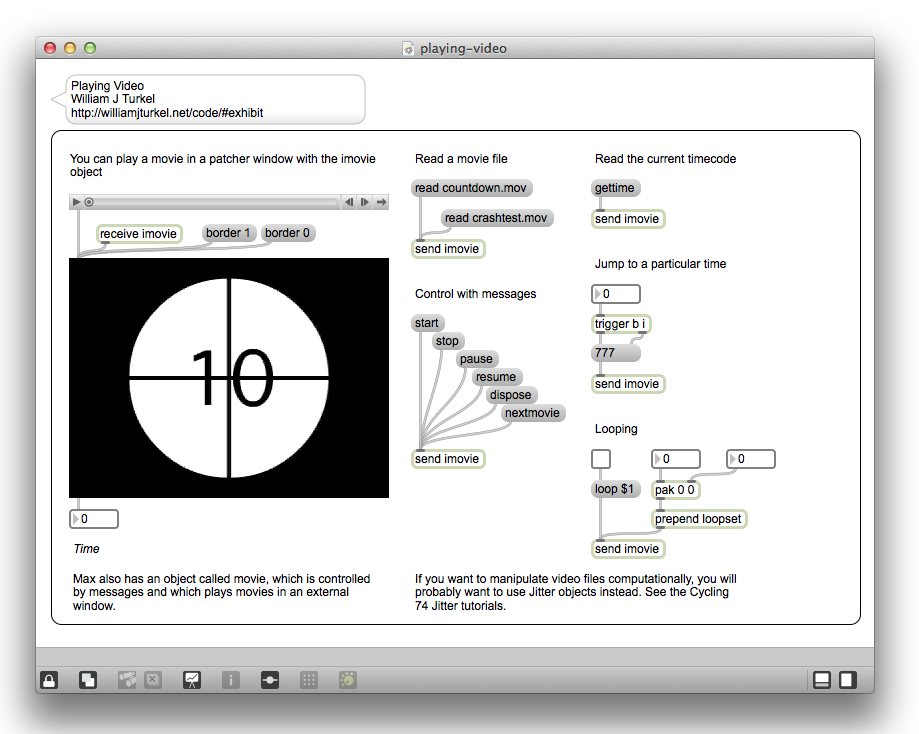Open a new view of the patcher
919x734 pixels.
click(89, 680)
